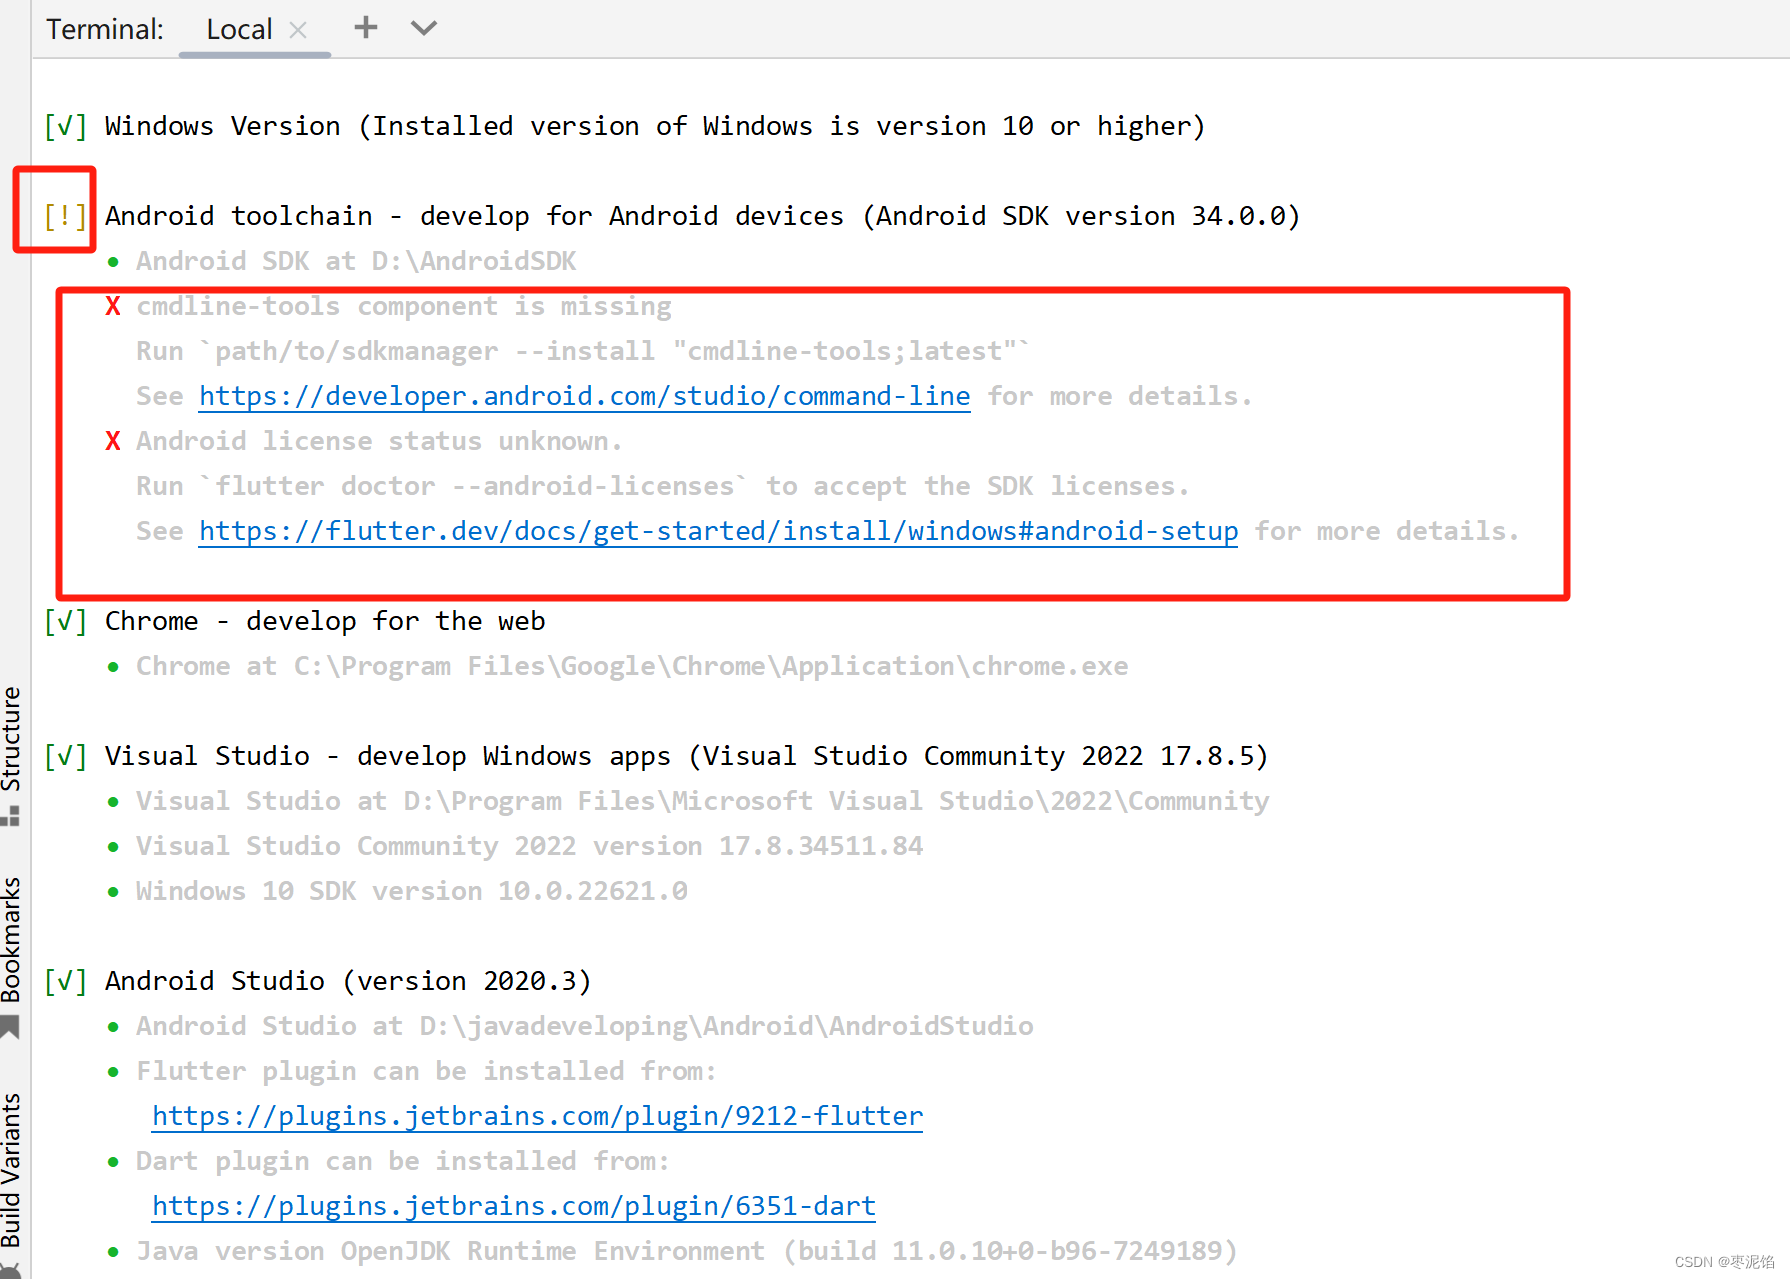Click the [√] marker beside Chrome
Viewport: 1790px width, 1279px height.
coord(65,621)
